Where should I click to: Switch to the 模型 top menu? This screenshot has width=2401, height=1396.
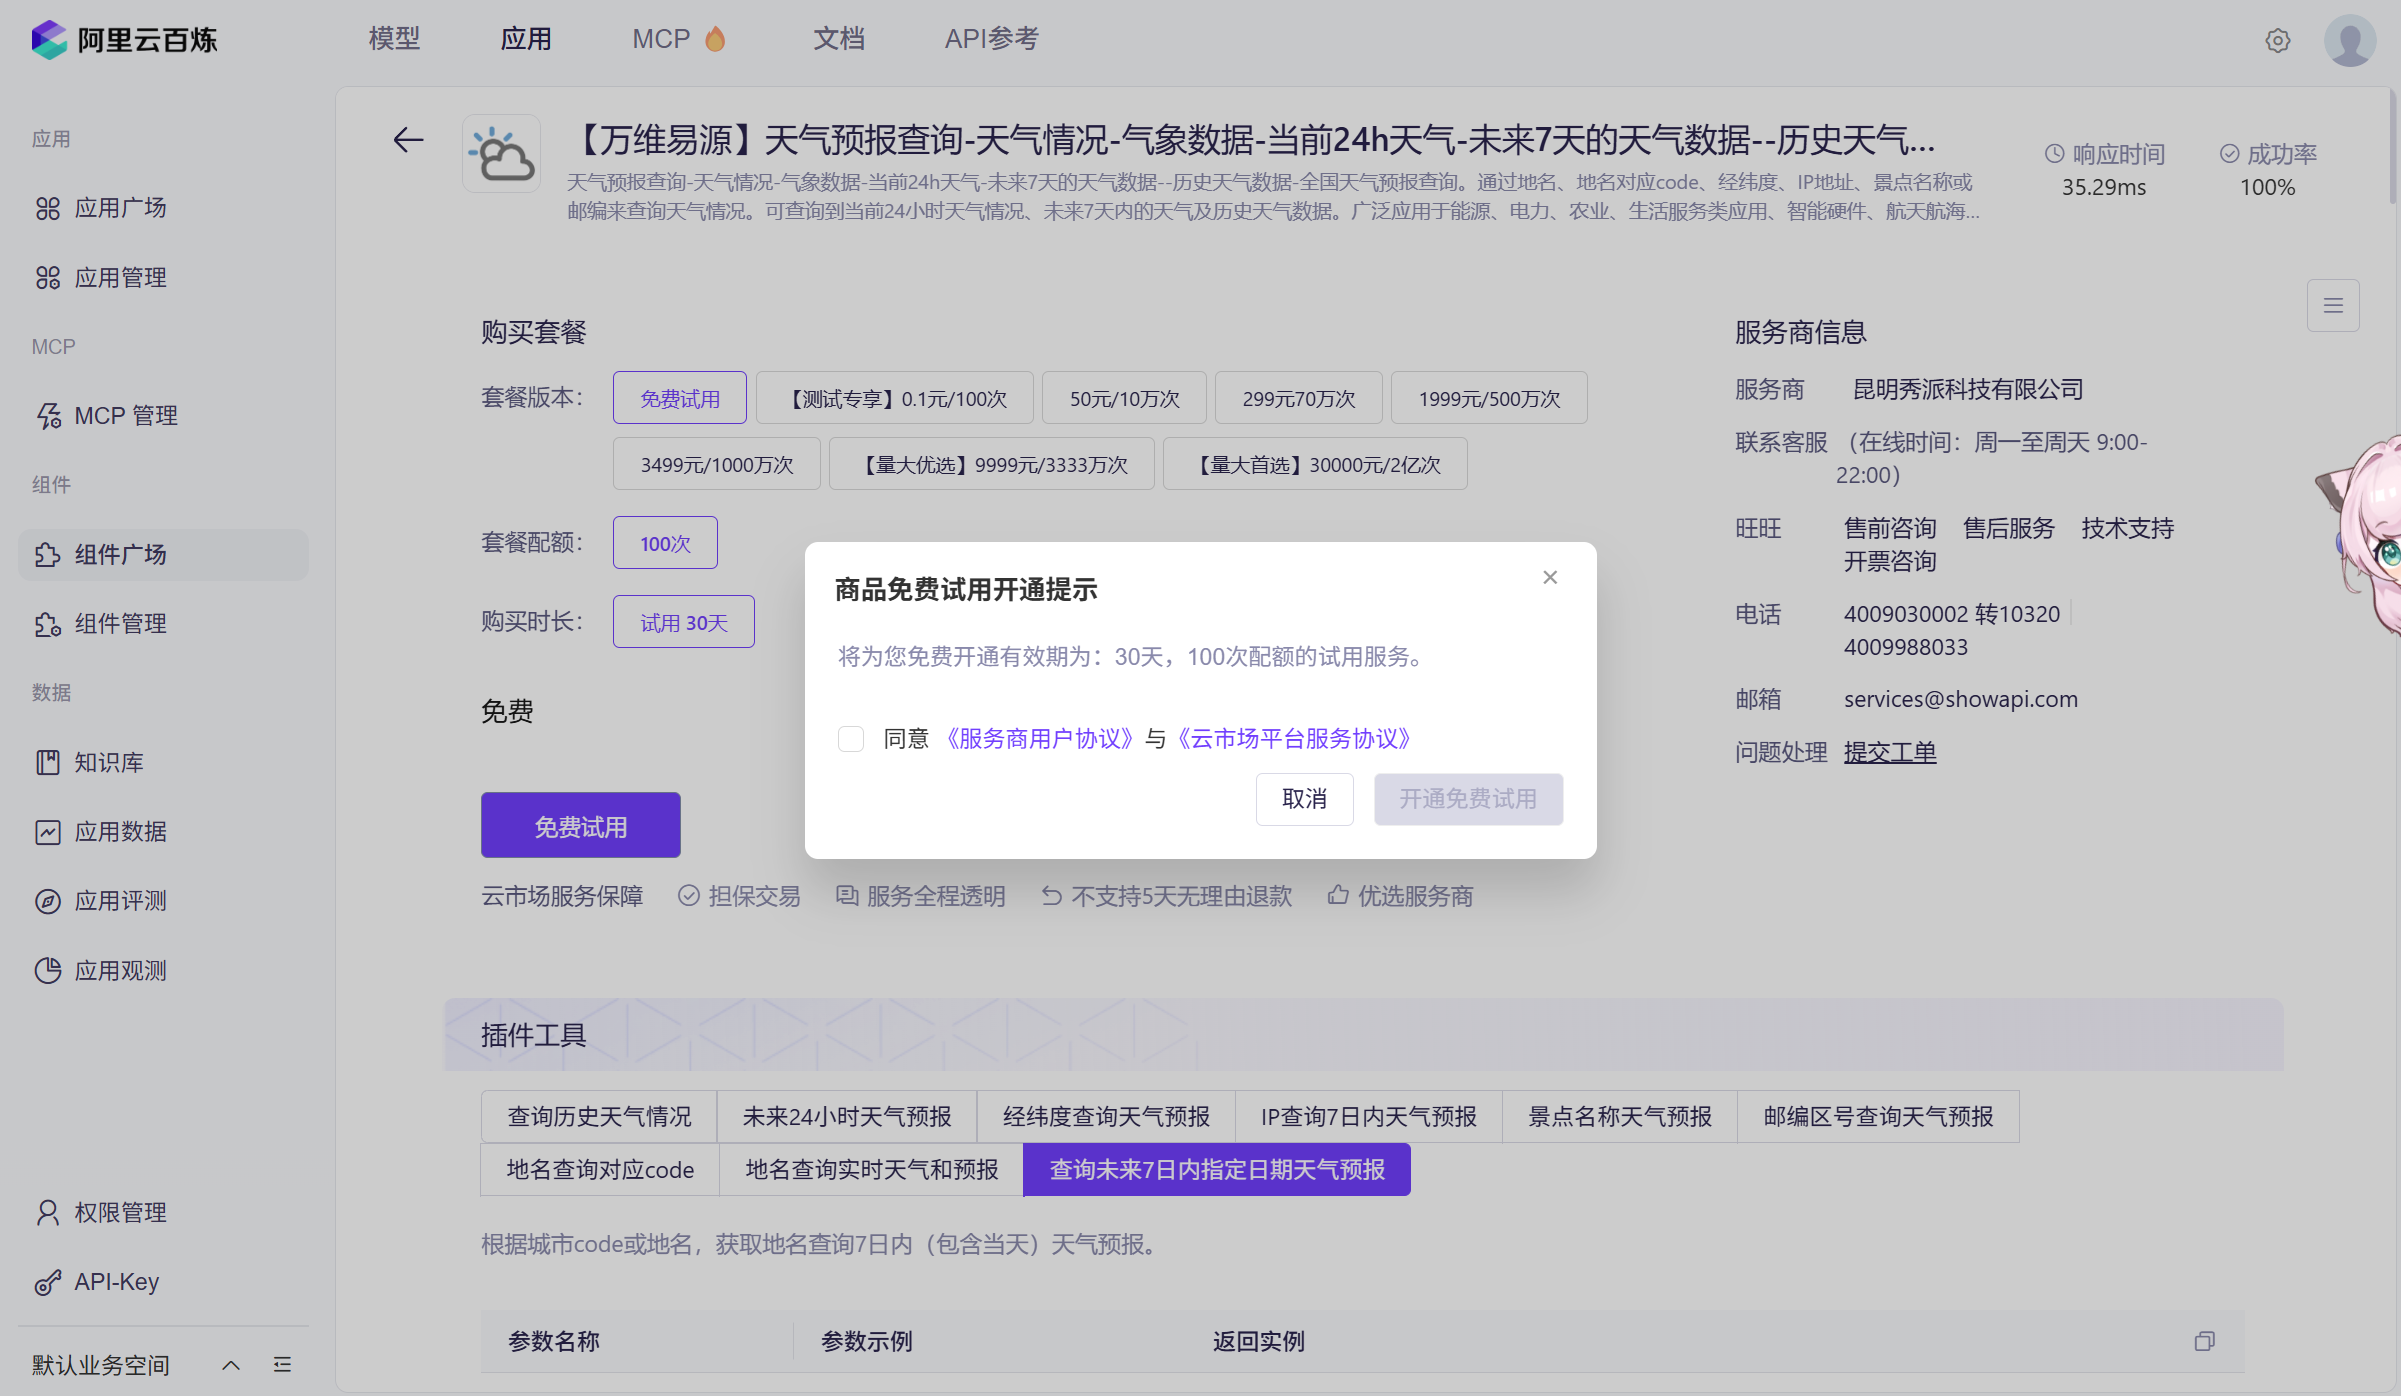click(x=394, y=39)
